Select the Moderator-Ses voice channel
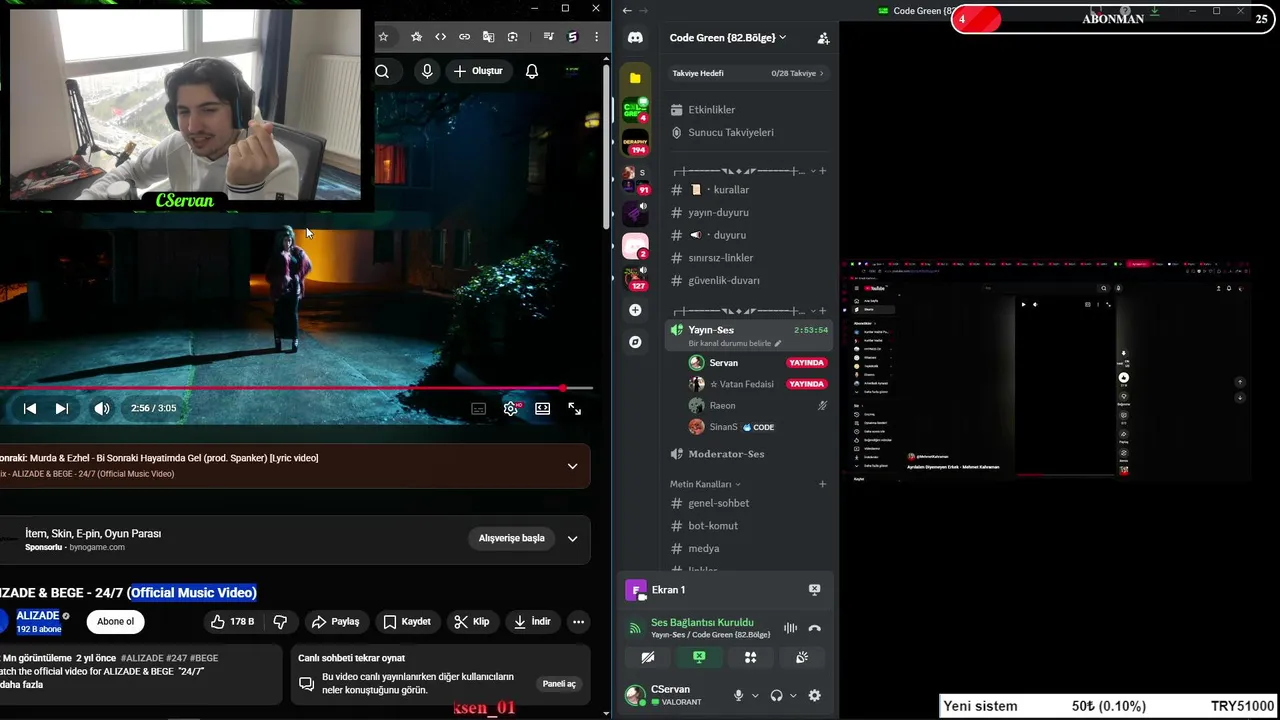Screen dimensions: 1280x720 click(x=749, y=454)
